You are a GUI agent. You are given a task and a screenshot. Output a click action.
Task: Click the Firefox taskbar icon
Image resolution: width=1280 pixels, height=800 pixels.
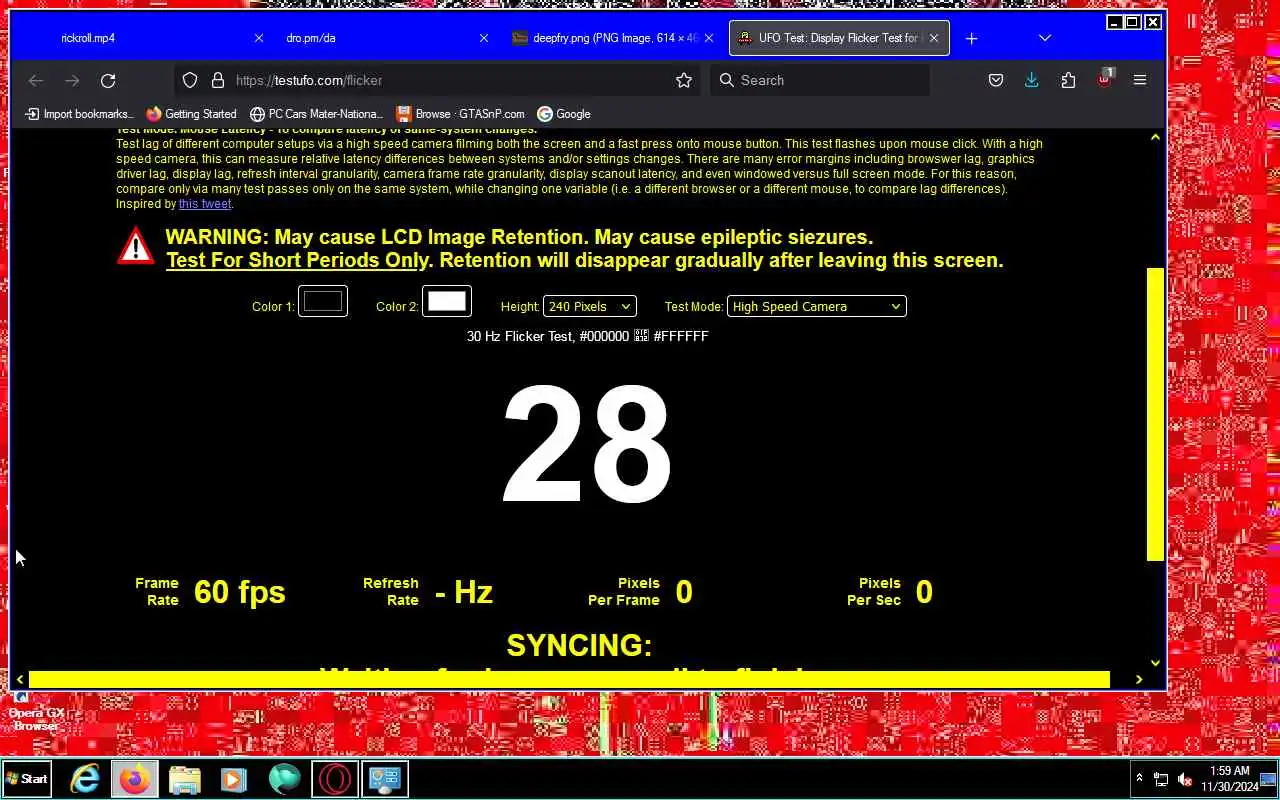click(134, 778)
